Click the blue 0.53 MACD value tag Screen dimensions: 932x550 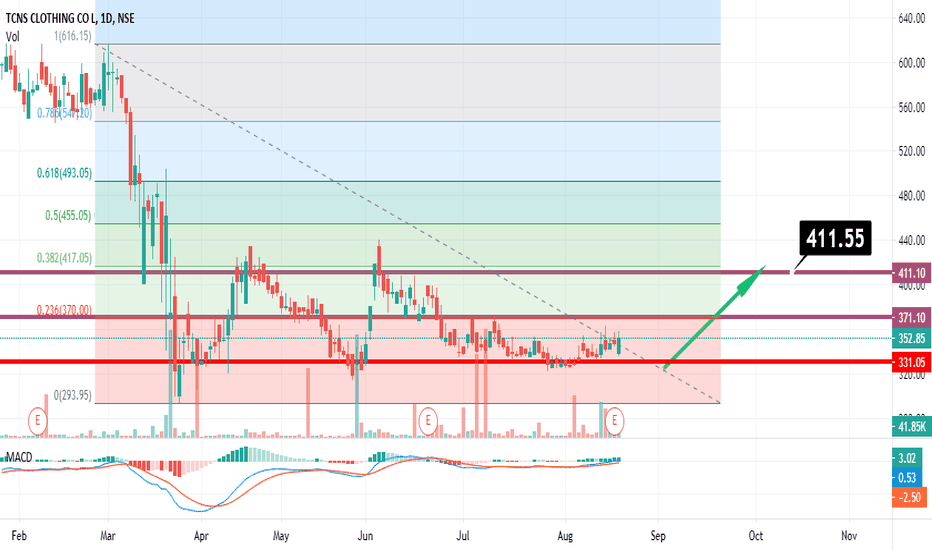pyautogui.click(x=907, y=477)
